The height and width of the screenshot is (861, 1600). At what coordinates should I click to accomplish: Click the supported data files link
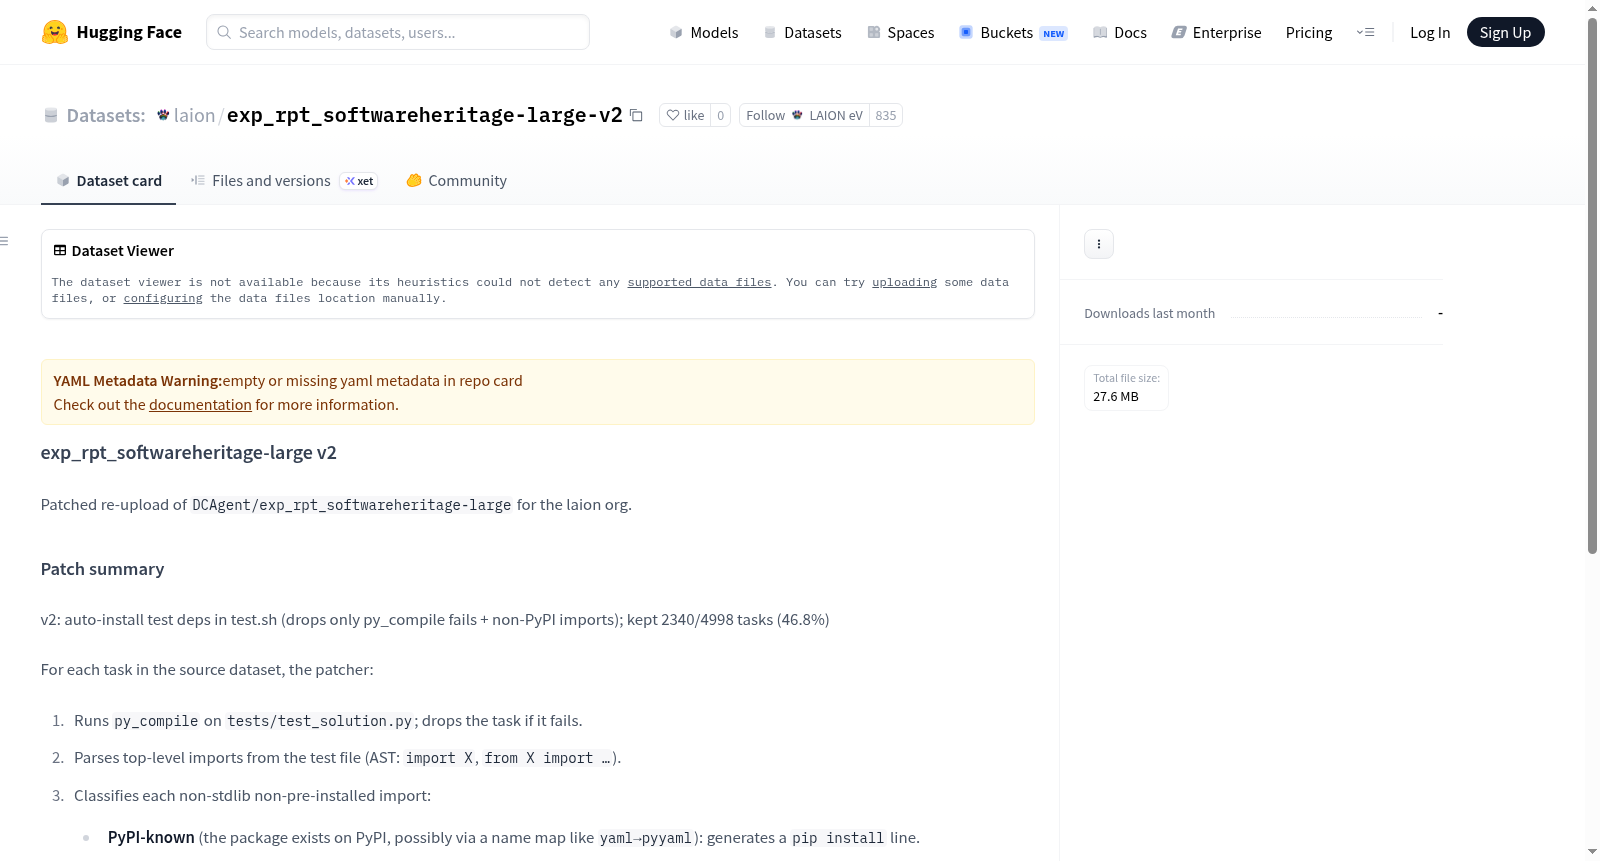point(699,282)
